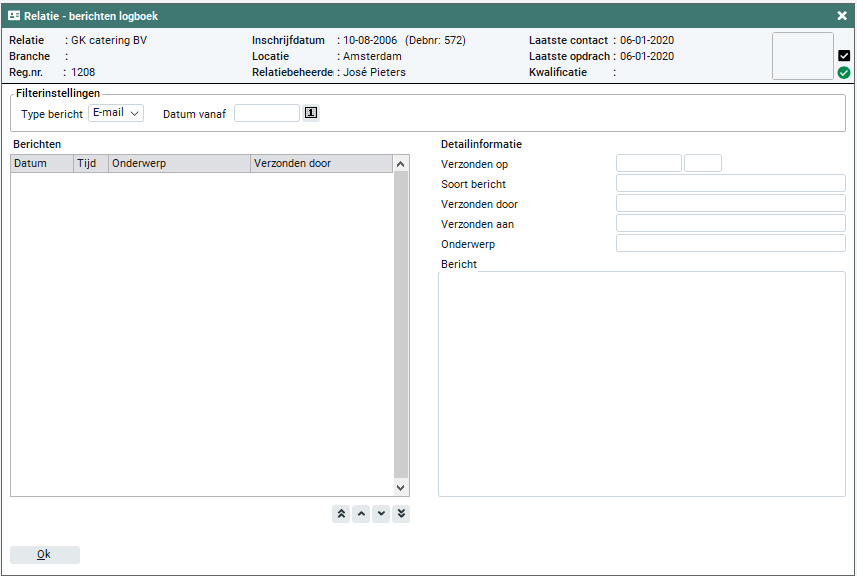This screenshot has height=576, width=857.
Task: Click inside the Bericht text area
Action: coord(641,383)
